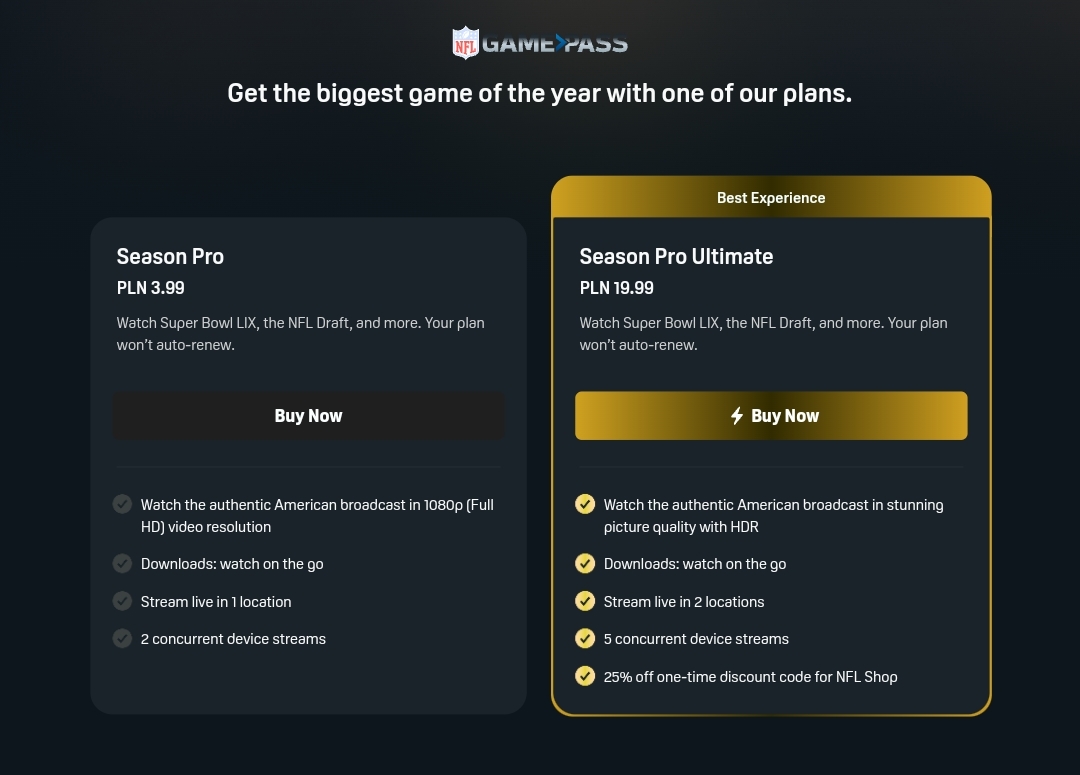The width and height of the screenshot is (1080, 775).
Task: Click the headline about the biggest game
Action: (x=540, y=94)
